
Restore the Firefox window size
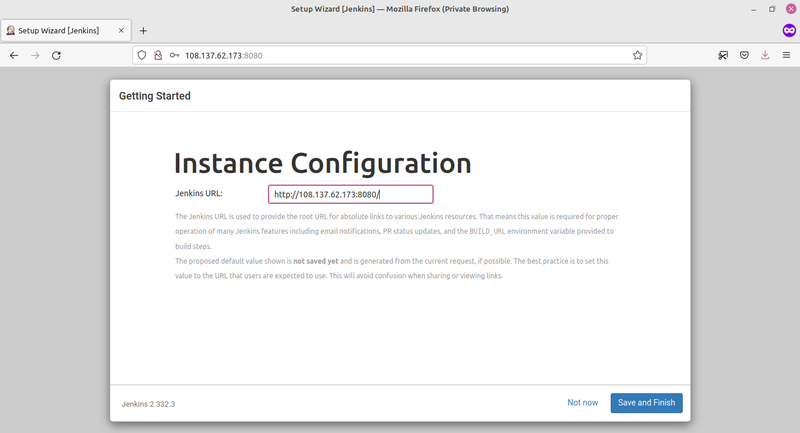coord(772,9)
